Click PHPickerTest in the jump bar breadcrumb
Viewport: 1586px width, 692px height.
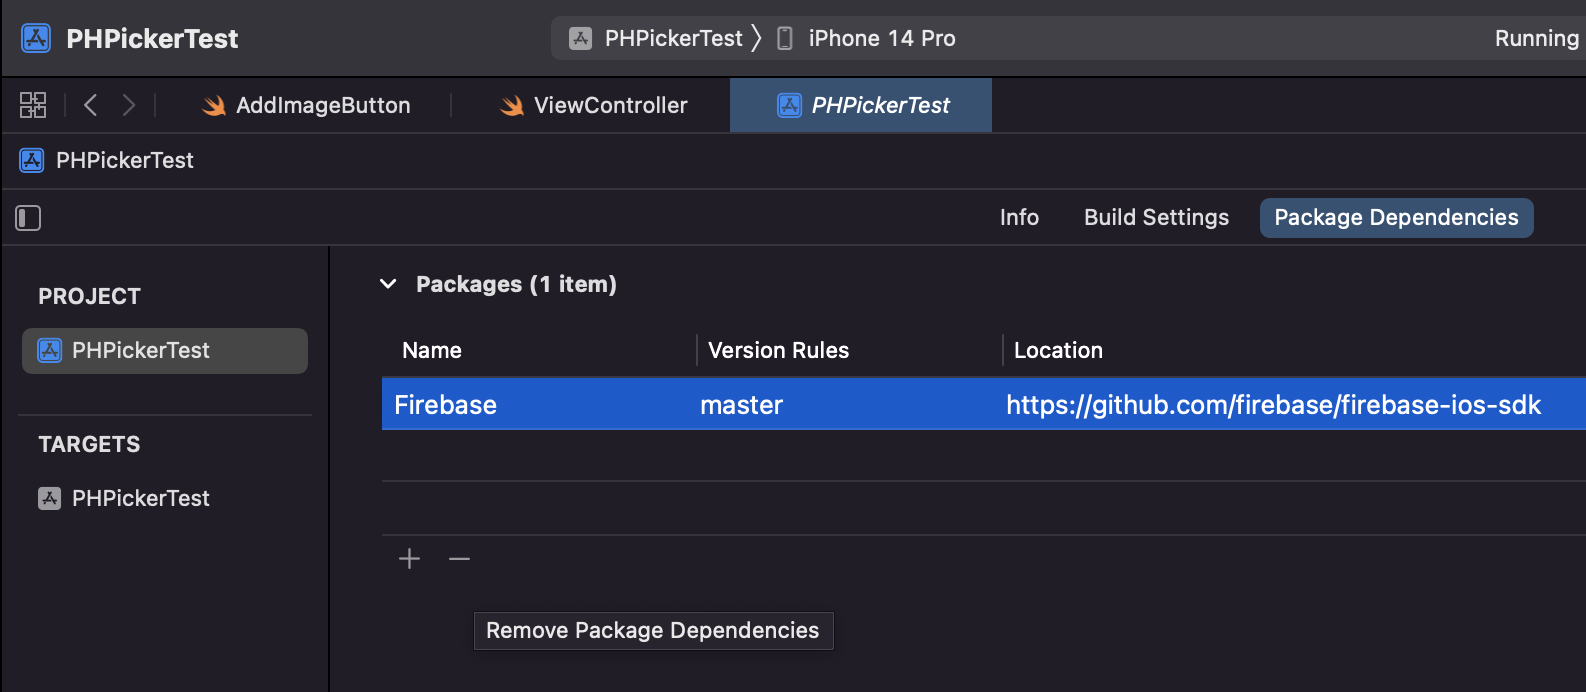point(125,160)
